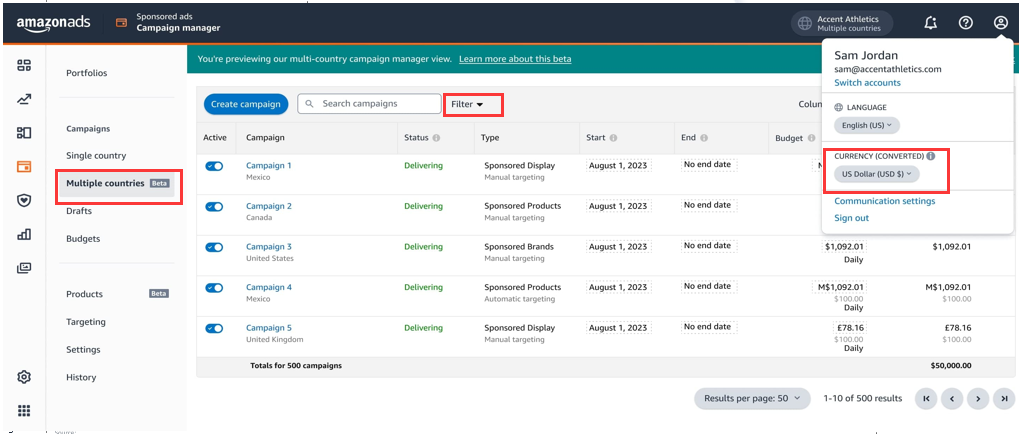Toggle Campaign 2 active switch

pos(214,207)
